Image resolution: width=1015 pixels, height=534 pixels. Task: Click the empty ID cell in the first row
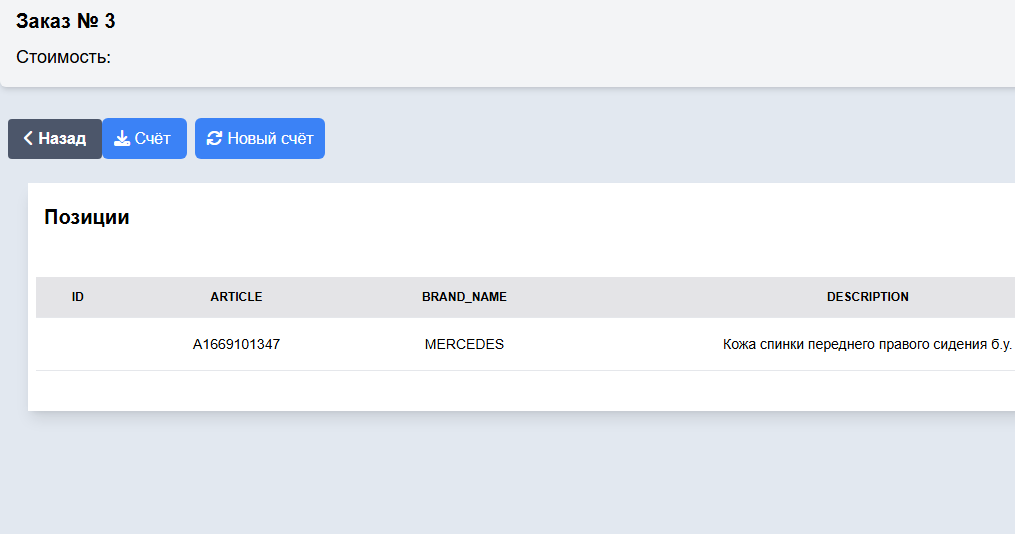tap(78, 344)
